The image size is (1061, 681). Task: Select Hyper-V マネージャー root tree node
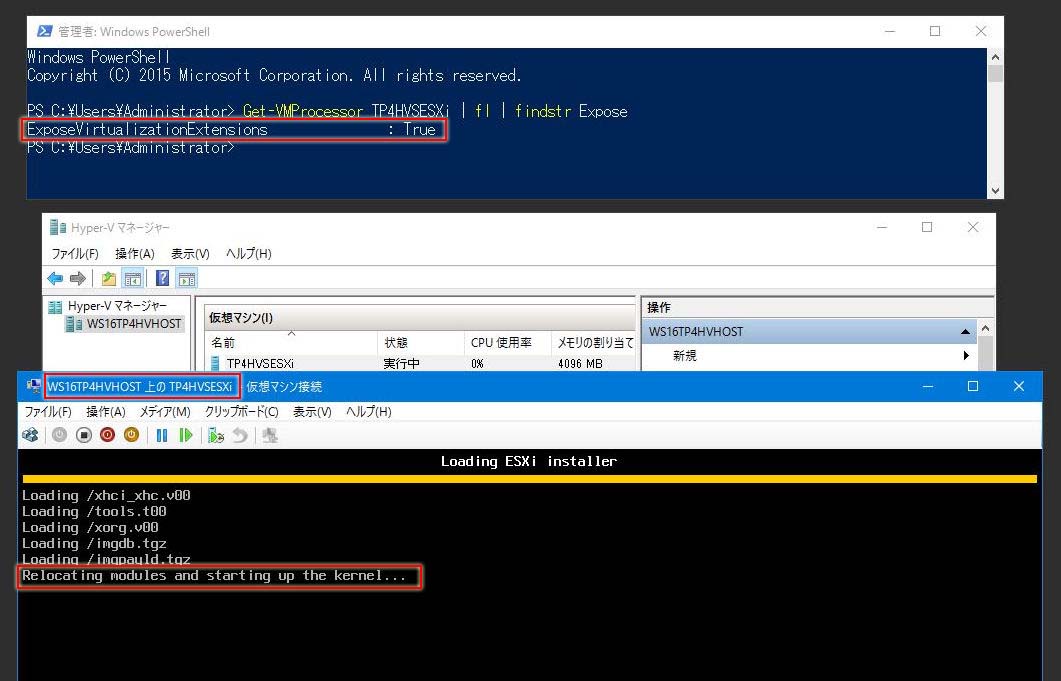click(117, 306)
